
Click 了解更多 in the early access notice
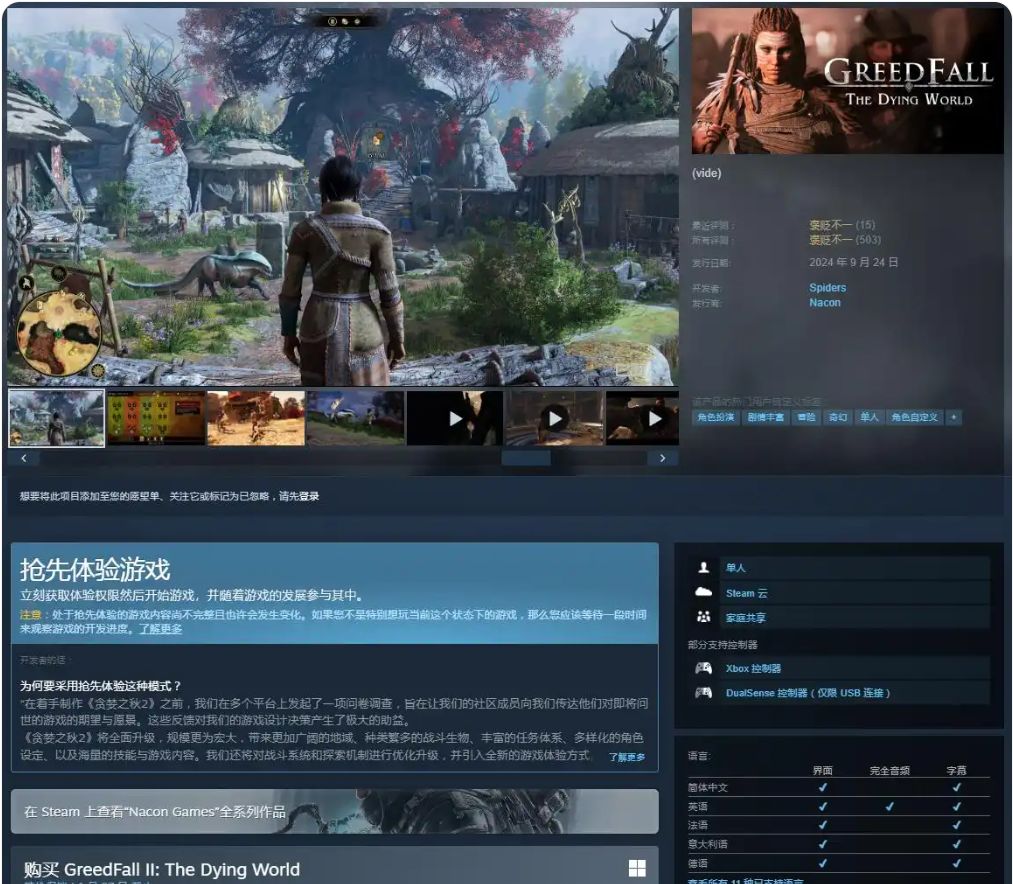pos(160,629)
